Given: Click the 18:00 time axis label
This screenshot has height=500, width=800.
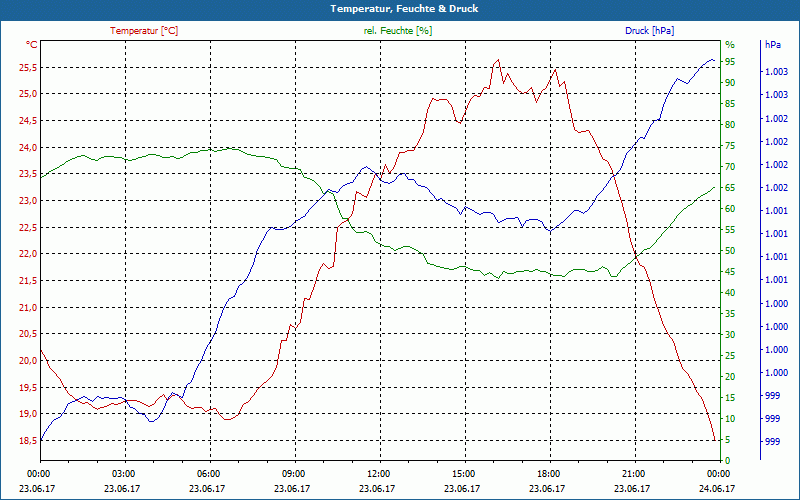Looking at the screenshot, I should (x=547, y=473).
